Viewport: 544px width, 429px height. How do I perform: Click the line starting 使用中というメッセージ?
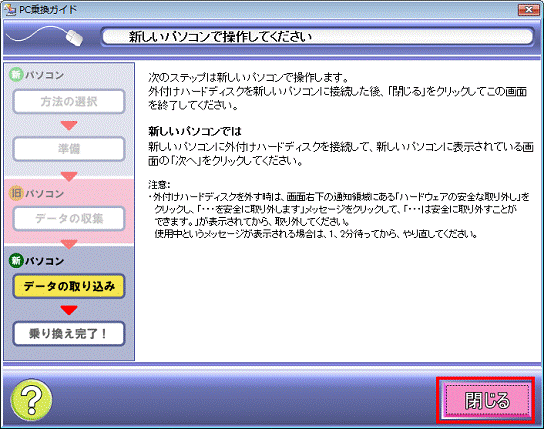pos(317,234)
